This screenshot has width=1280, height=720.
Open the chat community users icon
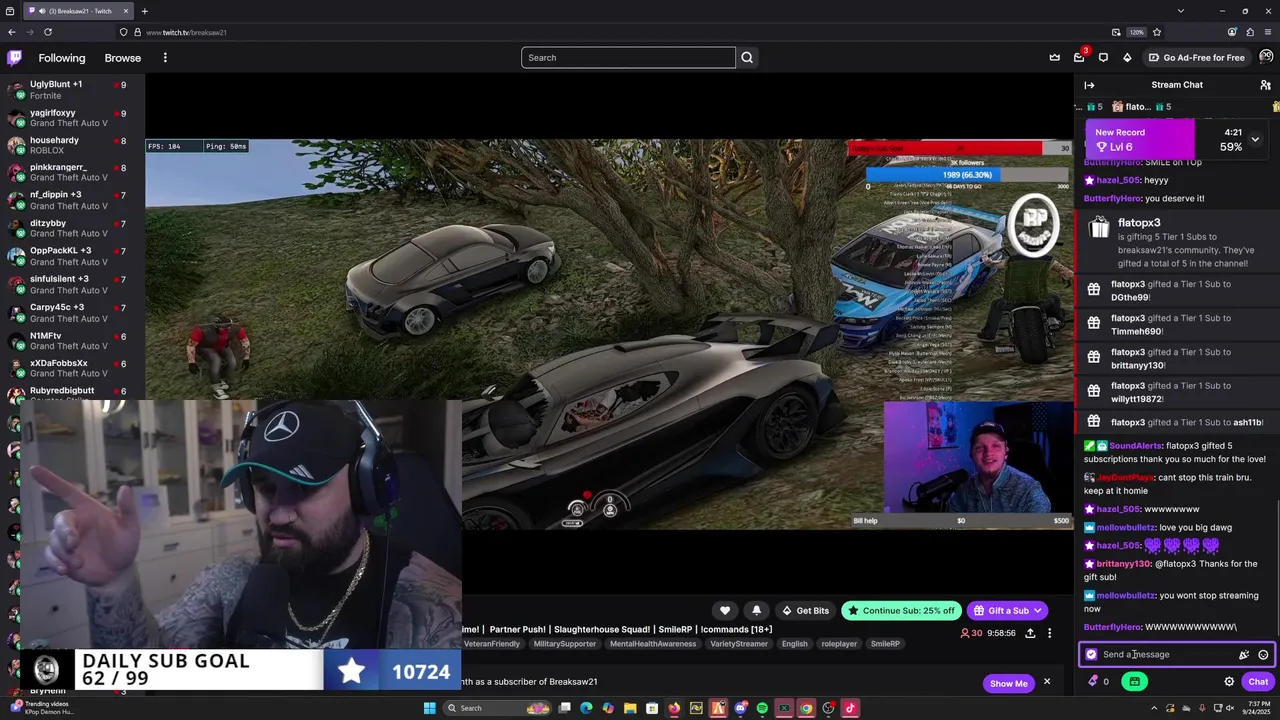tap(1265, 85)
